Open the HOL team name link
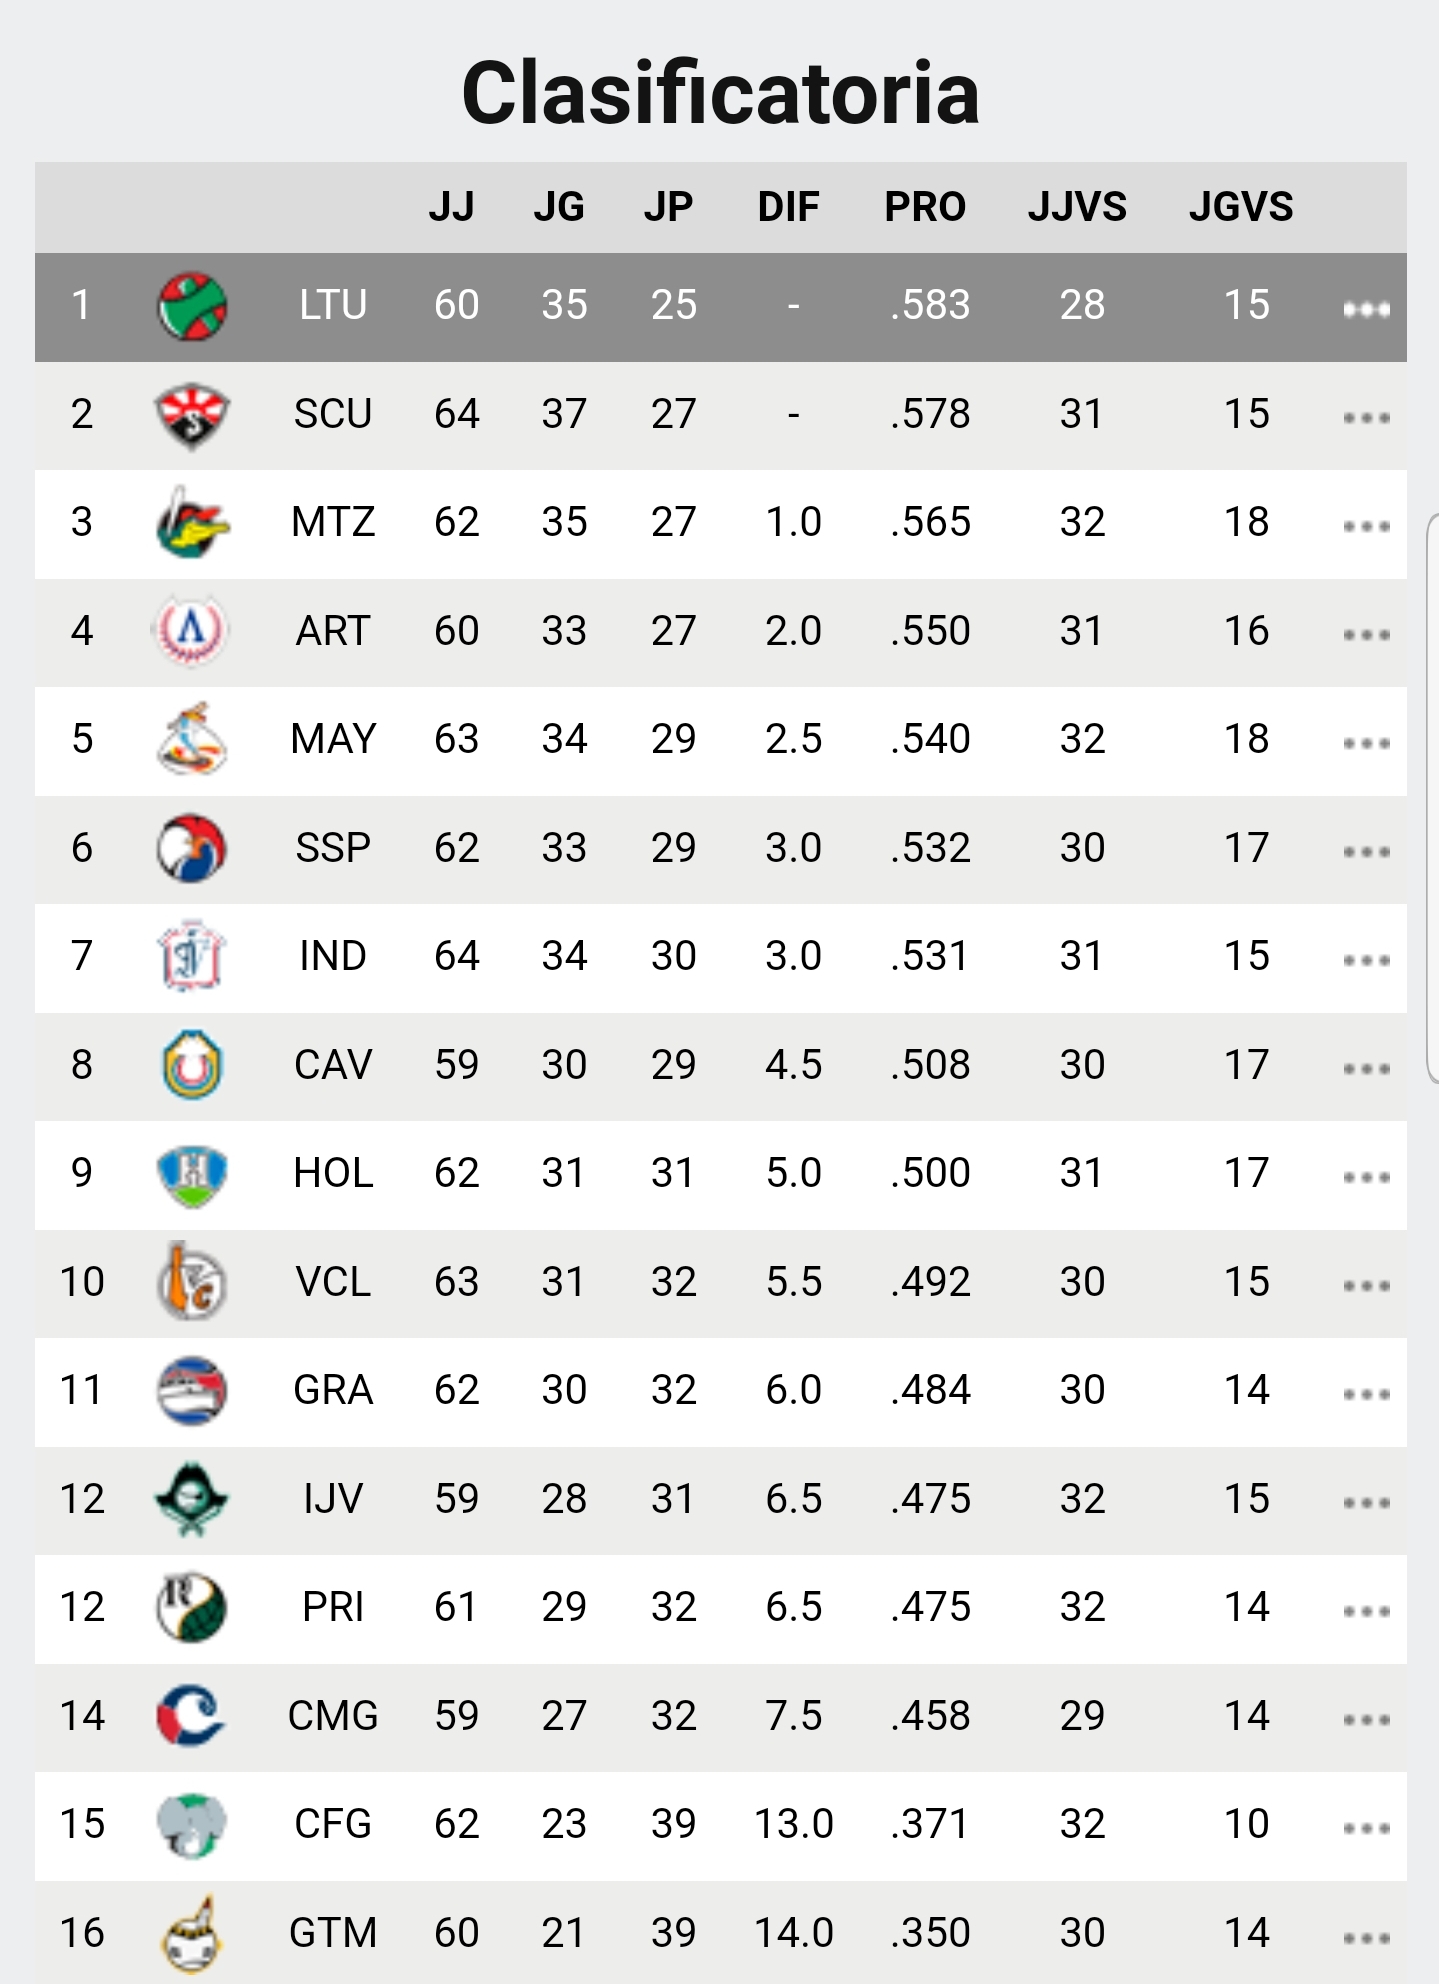 pyautogui.click(x=333, y=1173)
